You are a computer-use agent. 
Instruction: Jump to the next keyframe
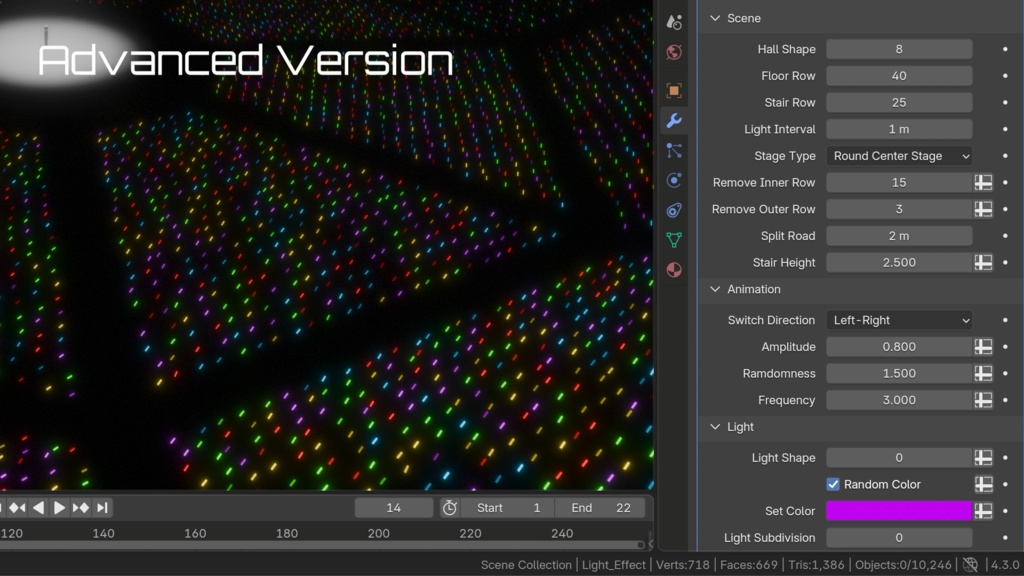click(81, 507)
